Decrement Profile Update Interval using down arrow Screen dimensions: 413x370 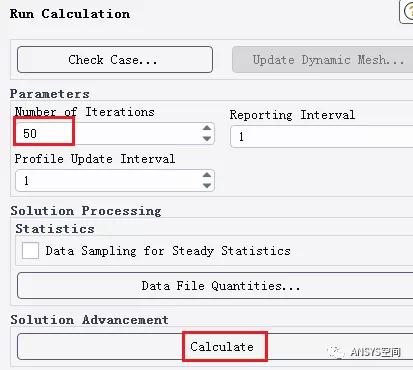pyautogui.click(x=207, y=185)
